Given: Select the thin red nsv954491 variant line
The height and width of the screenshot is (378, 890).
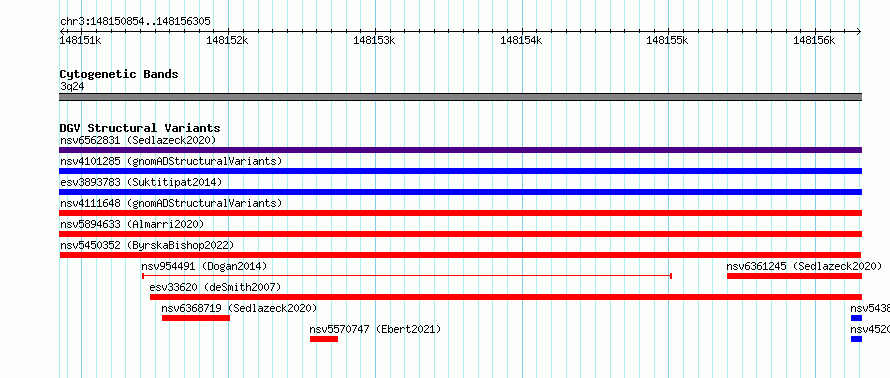Looking at the screenshot, I should 407,276.
